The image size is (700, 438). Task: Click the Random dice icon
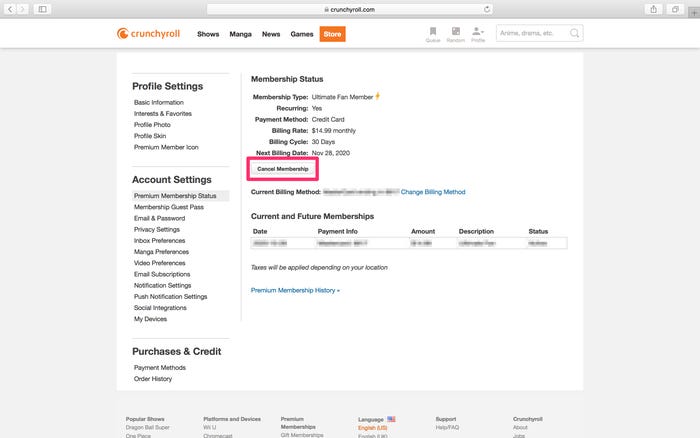tap(455, 33)
